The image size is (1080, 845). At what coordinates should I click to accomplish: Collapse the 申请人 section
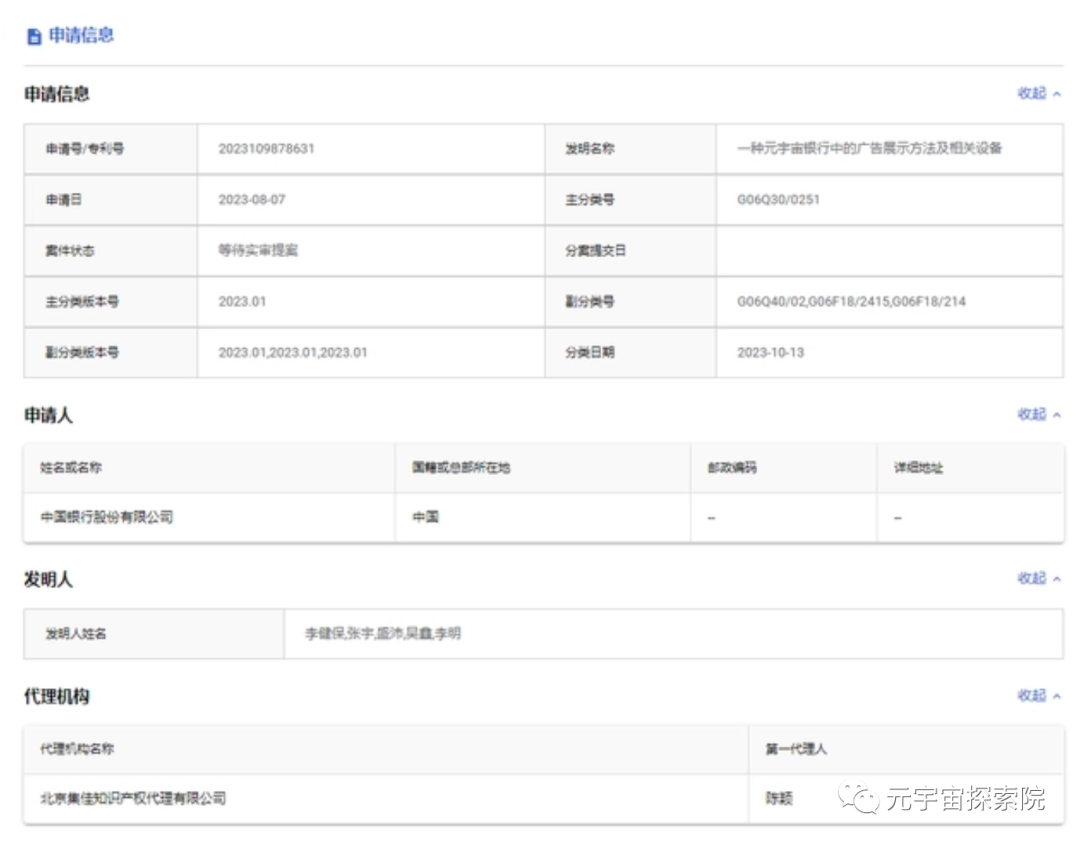[1039, 414]
